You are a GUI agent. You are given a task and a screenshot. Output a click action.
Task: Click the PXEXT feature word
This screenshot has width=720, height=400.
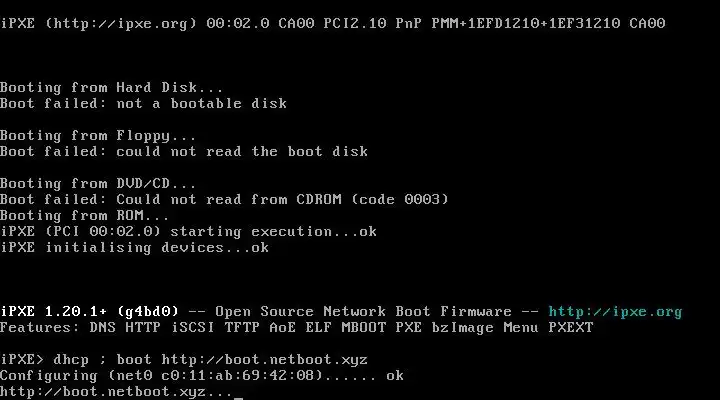[571, 327]
